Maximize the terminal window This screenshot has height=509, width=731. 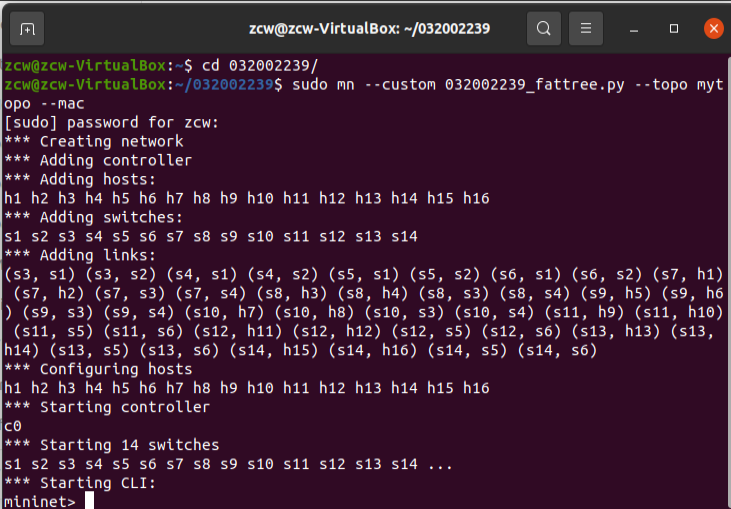click(675, 28)
